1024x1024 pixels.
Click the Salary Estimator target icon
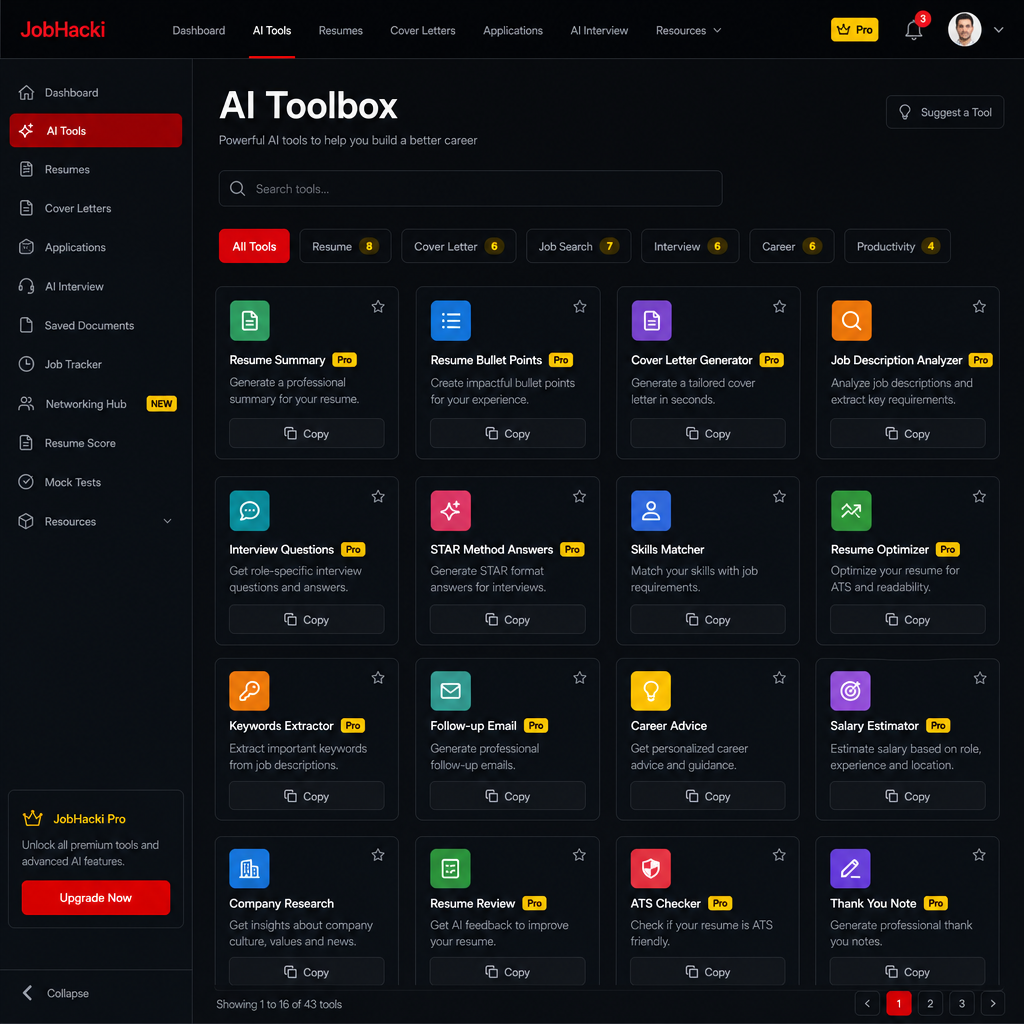tap(850, 690)
